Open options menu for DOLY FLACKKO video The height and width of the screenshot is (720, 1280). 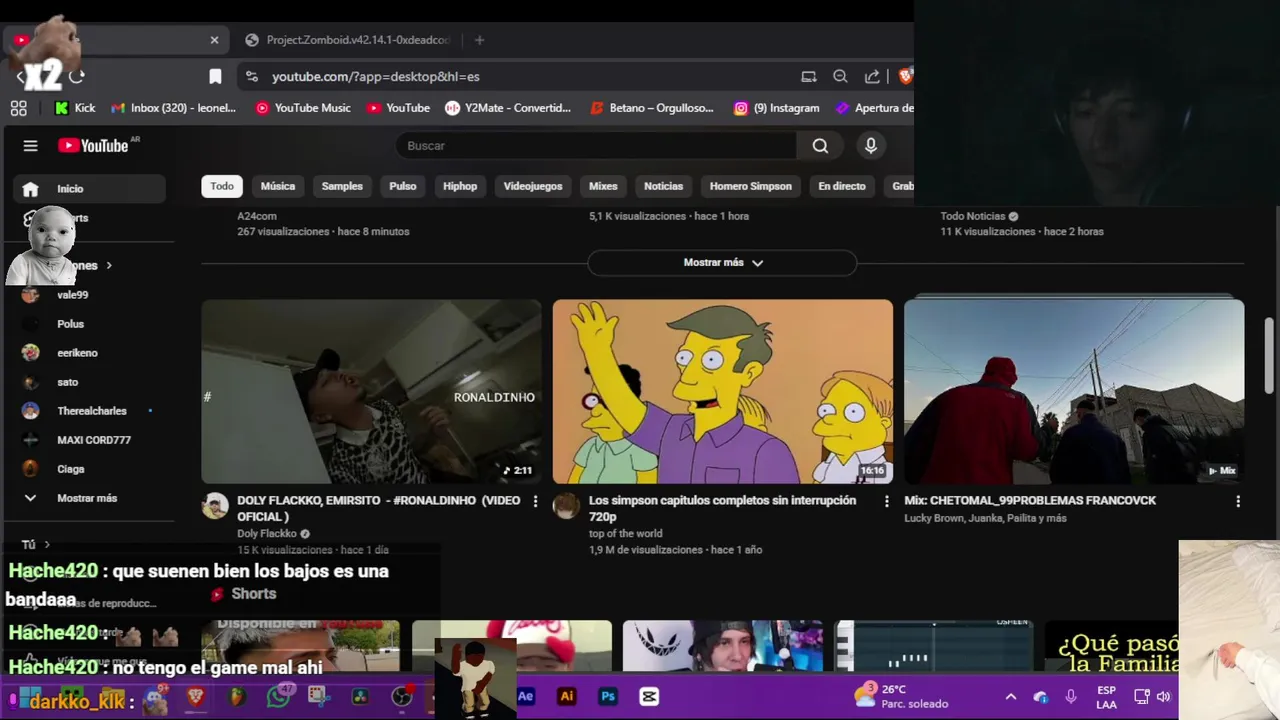(535, 501)
